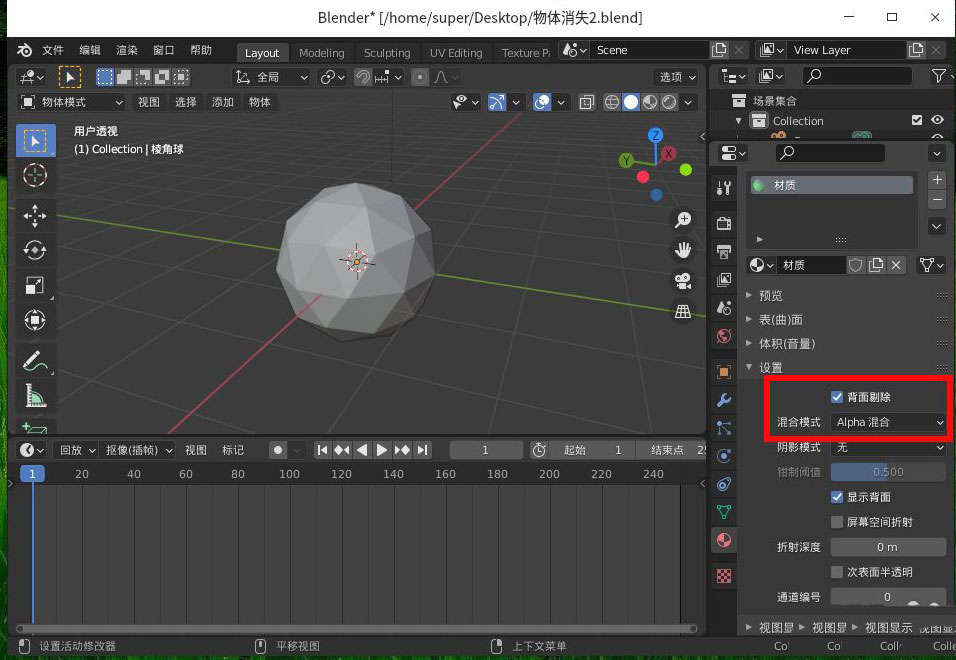Select the Scale tool

(x=35, y=285)
